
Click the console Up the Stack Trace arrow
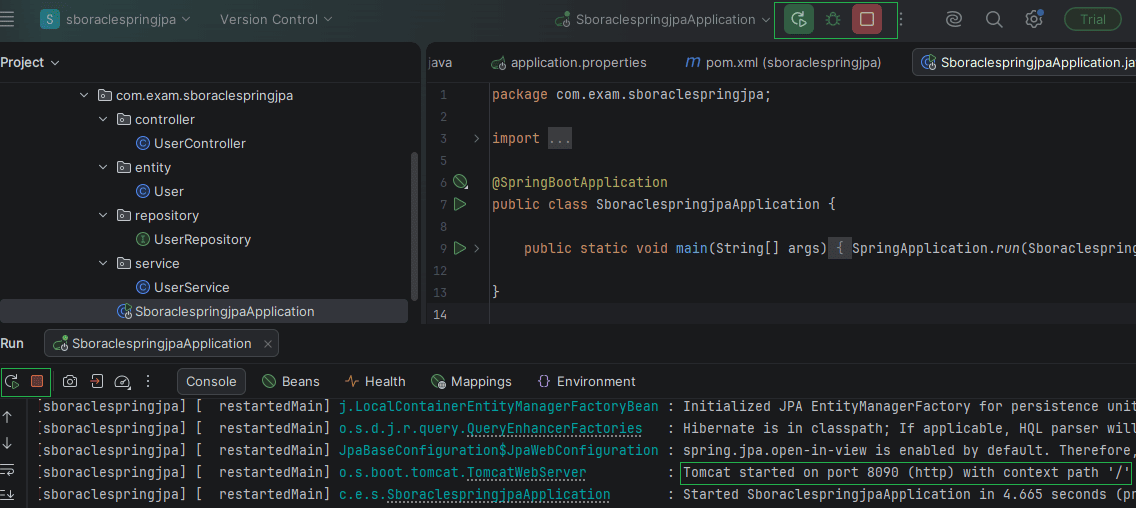coord(7,417)
